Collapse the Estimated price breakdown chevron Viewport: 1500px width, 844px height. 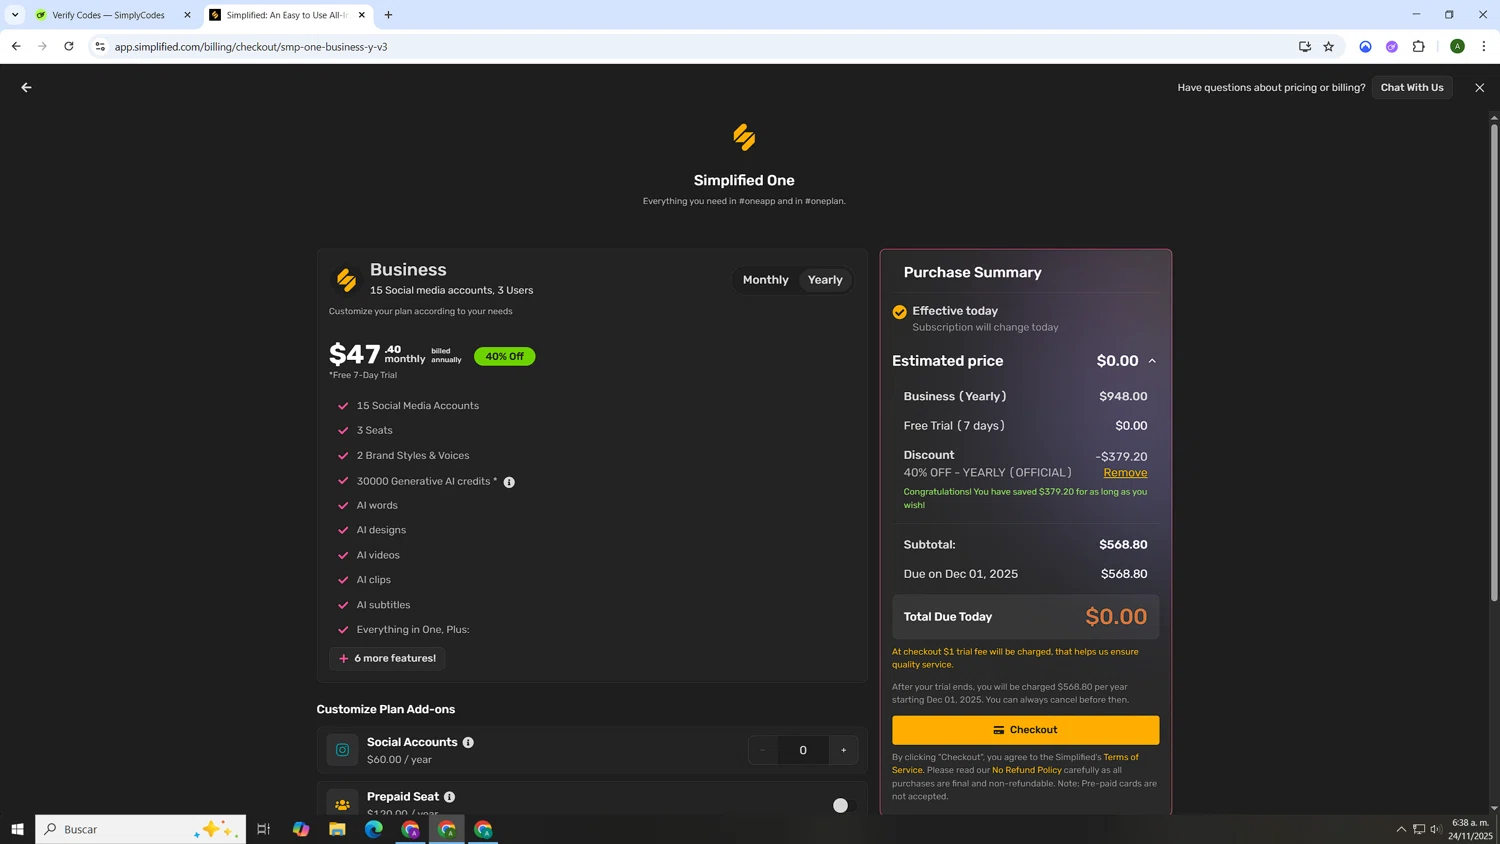tap(1152, 361)
